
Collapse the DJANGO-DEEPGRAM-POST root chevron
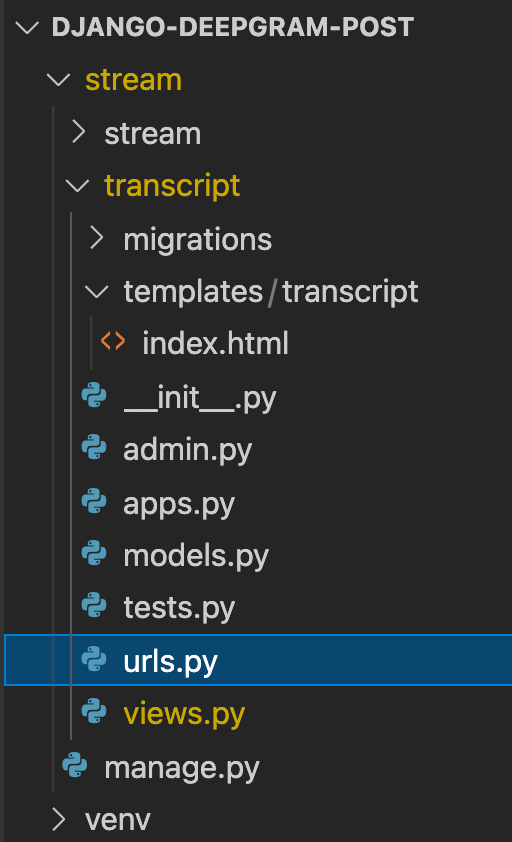pos(27,27)
